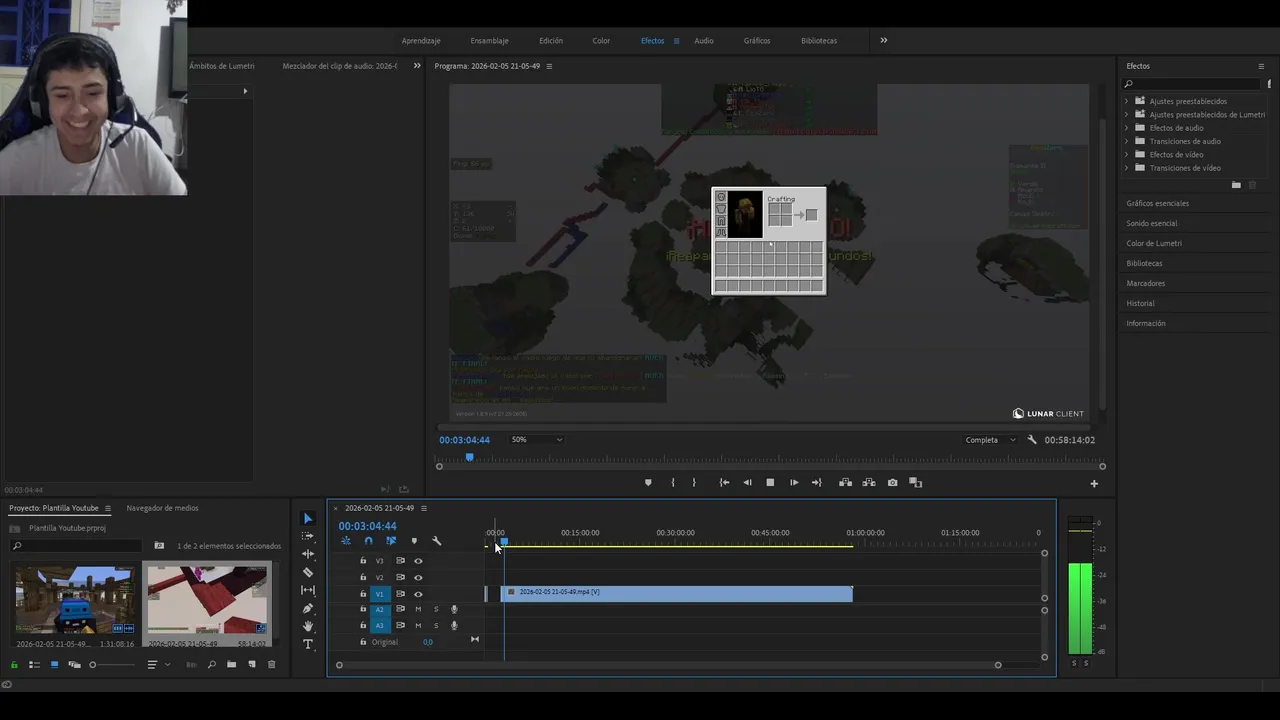Select the Hand tool

click(308, 626)
